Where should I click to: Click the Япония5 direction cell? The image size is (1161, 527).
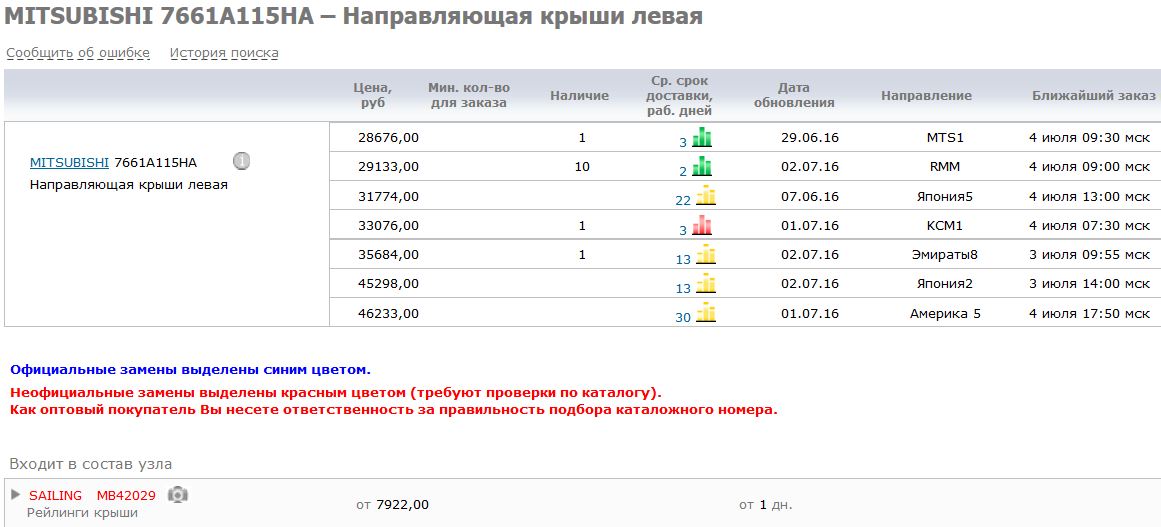(x=945, y=196)
